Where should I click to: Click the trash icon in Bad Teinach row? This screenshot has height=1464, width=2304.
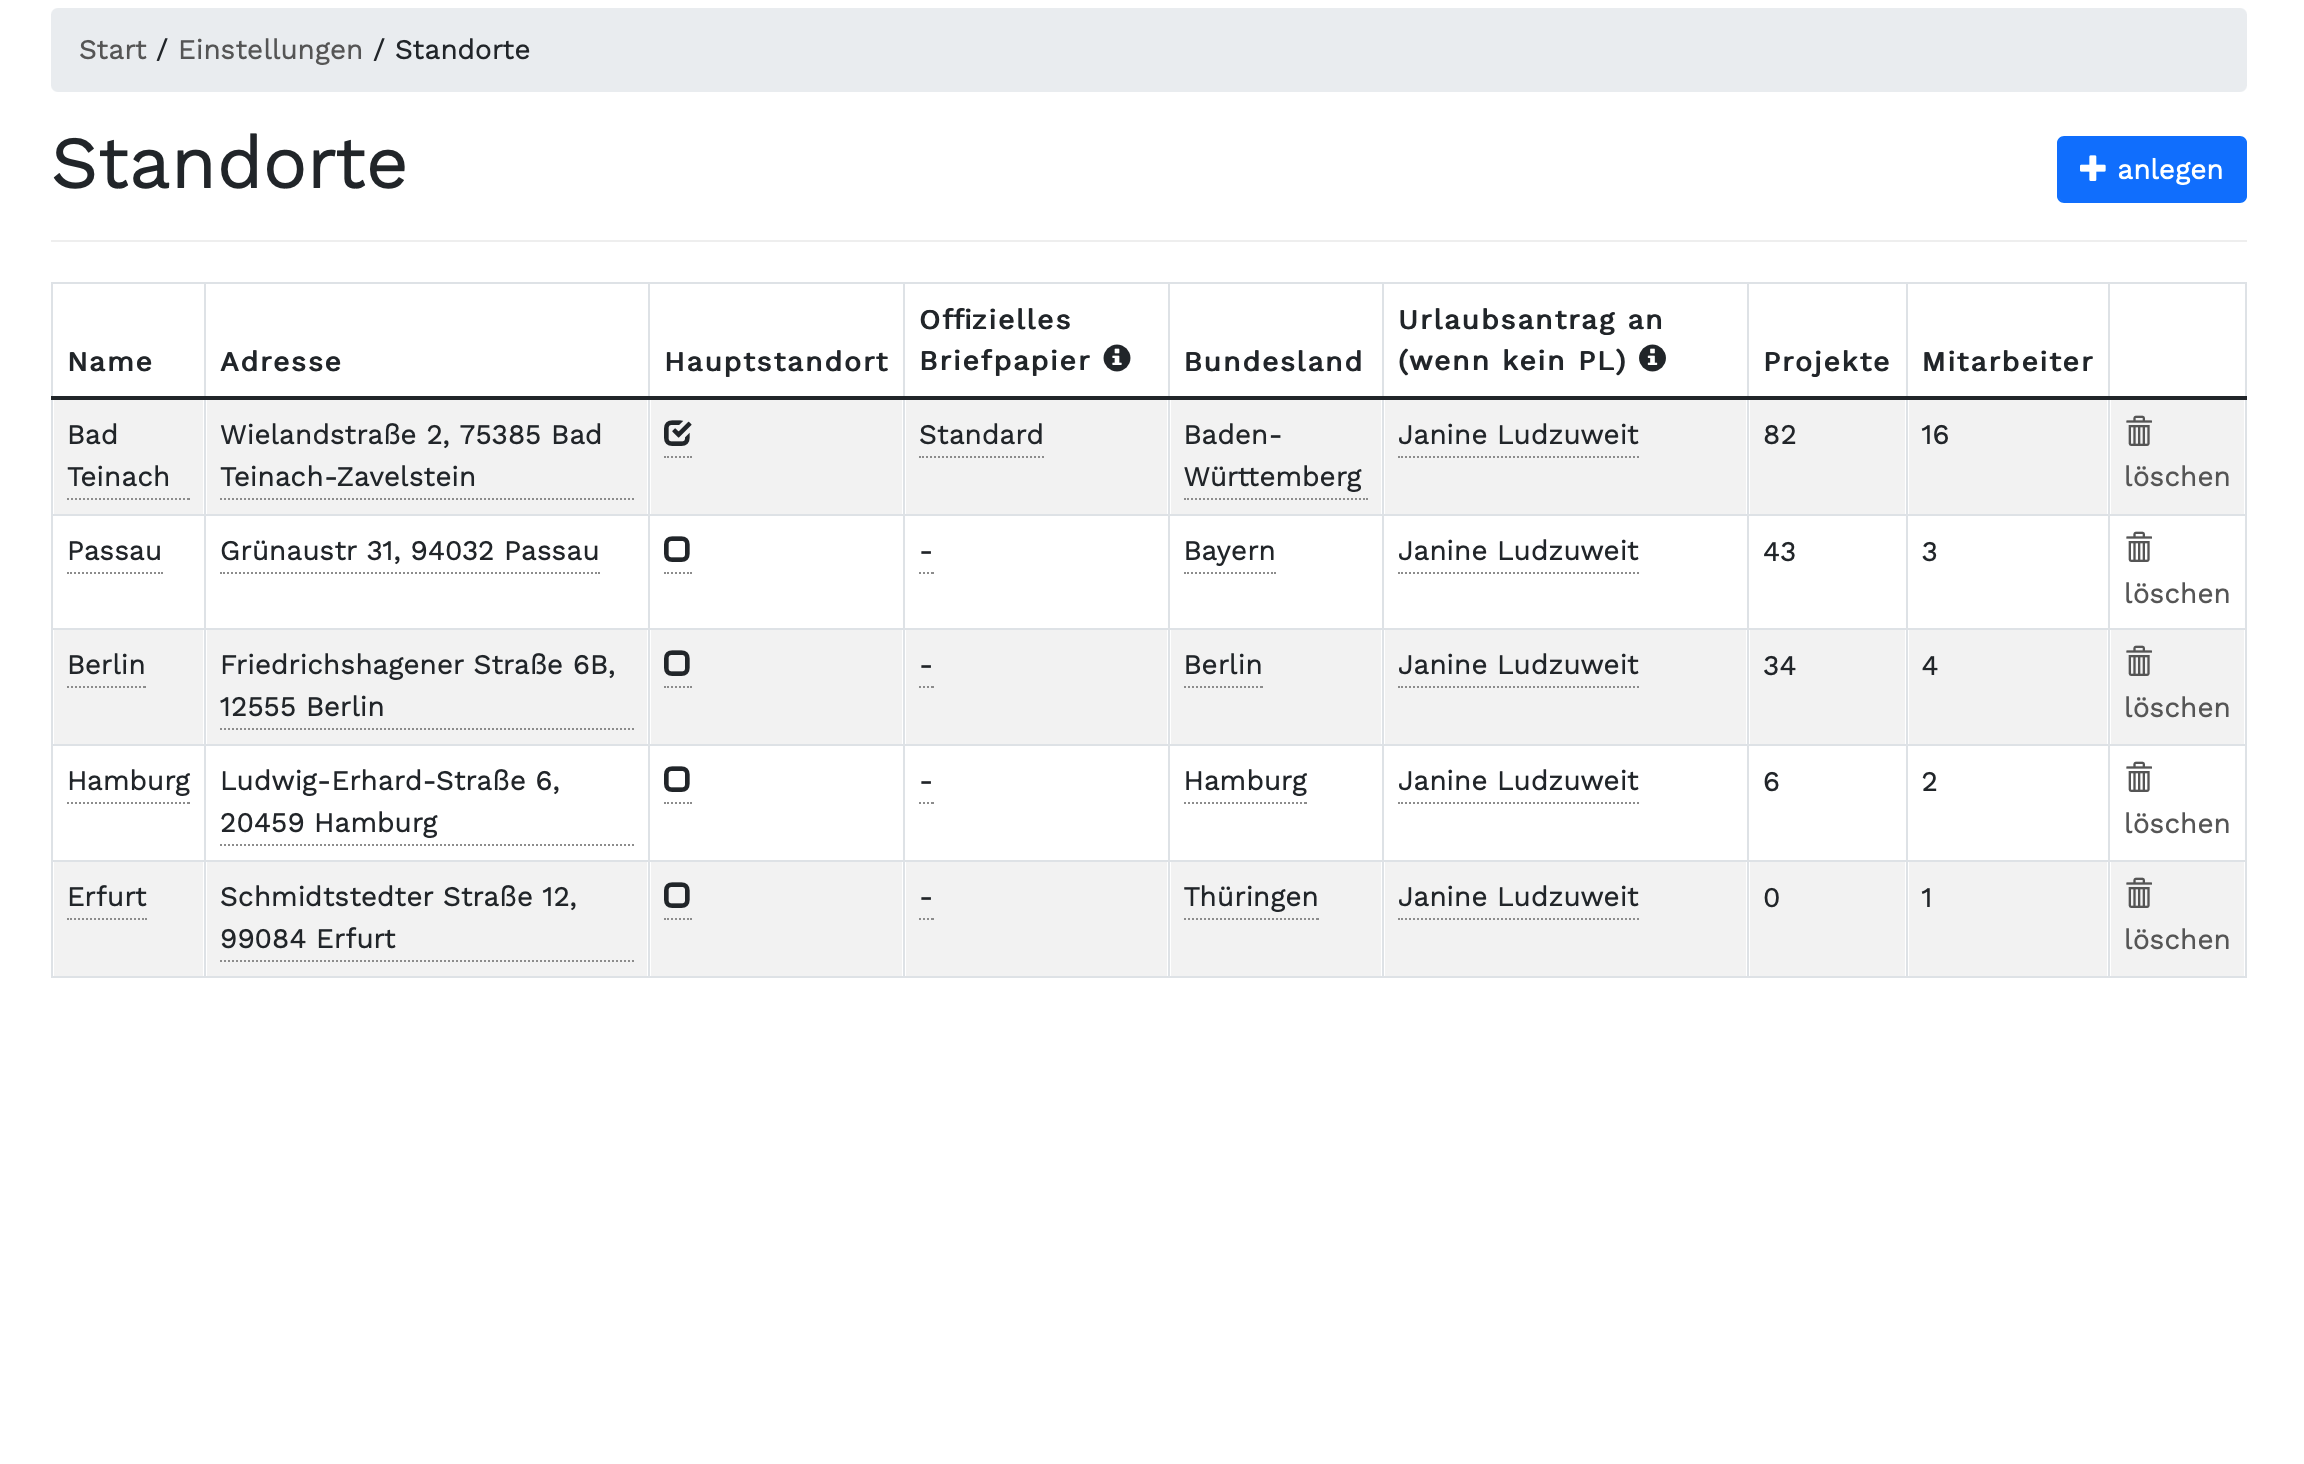point(2138,432)
